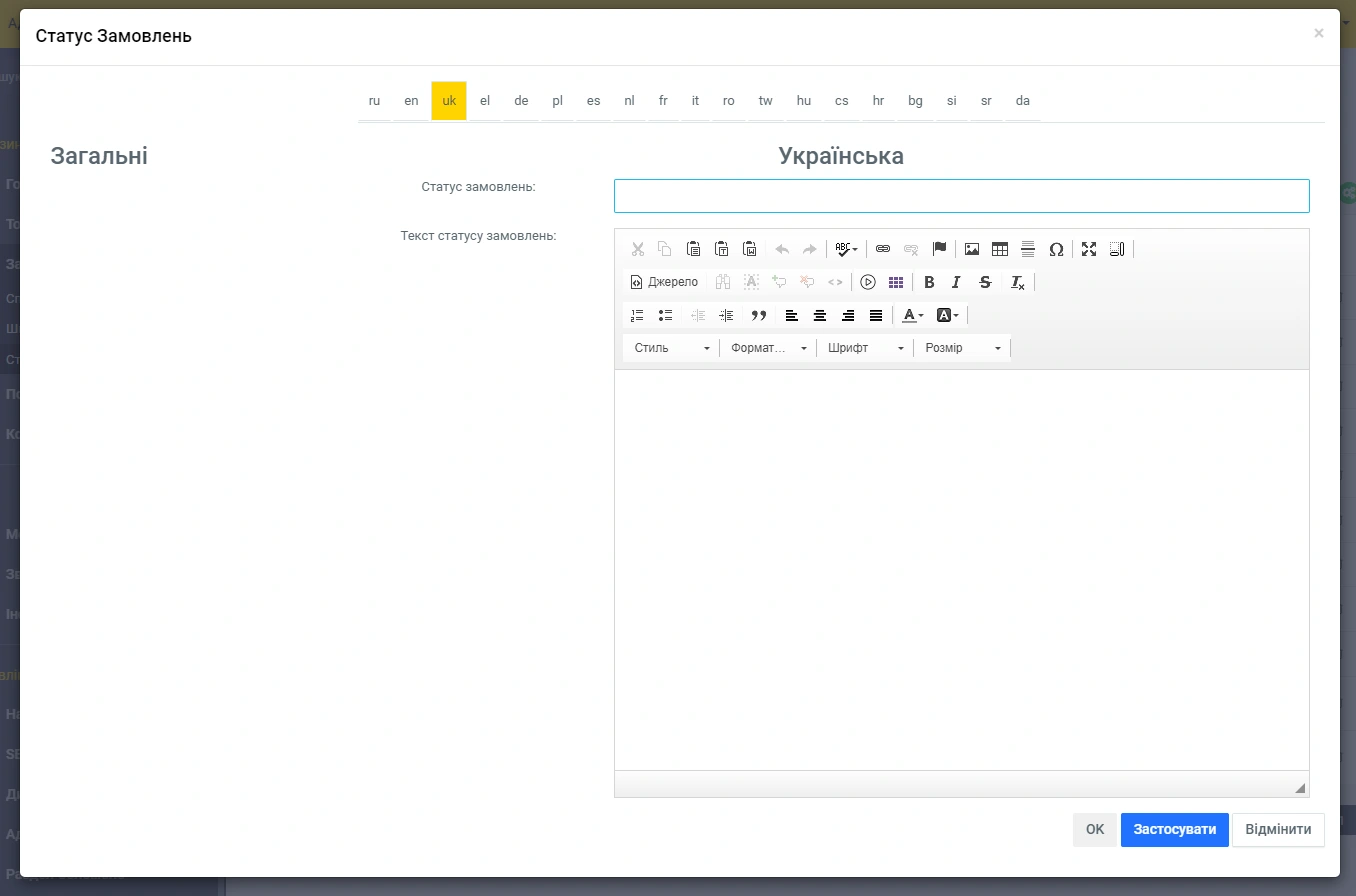Click the Paste from Word icon
1356x896 pixels.
pyautogui.click(x=749, y=249)
